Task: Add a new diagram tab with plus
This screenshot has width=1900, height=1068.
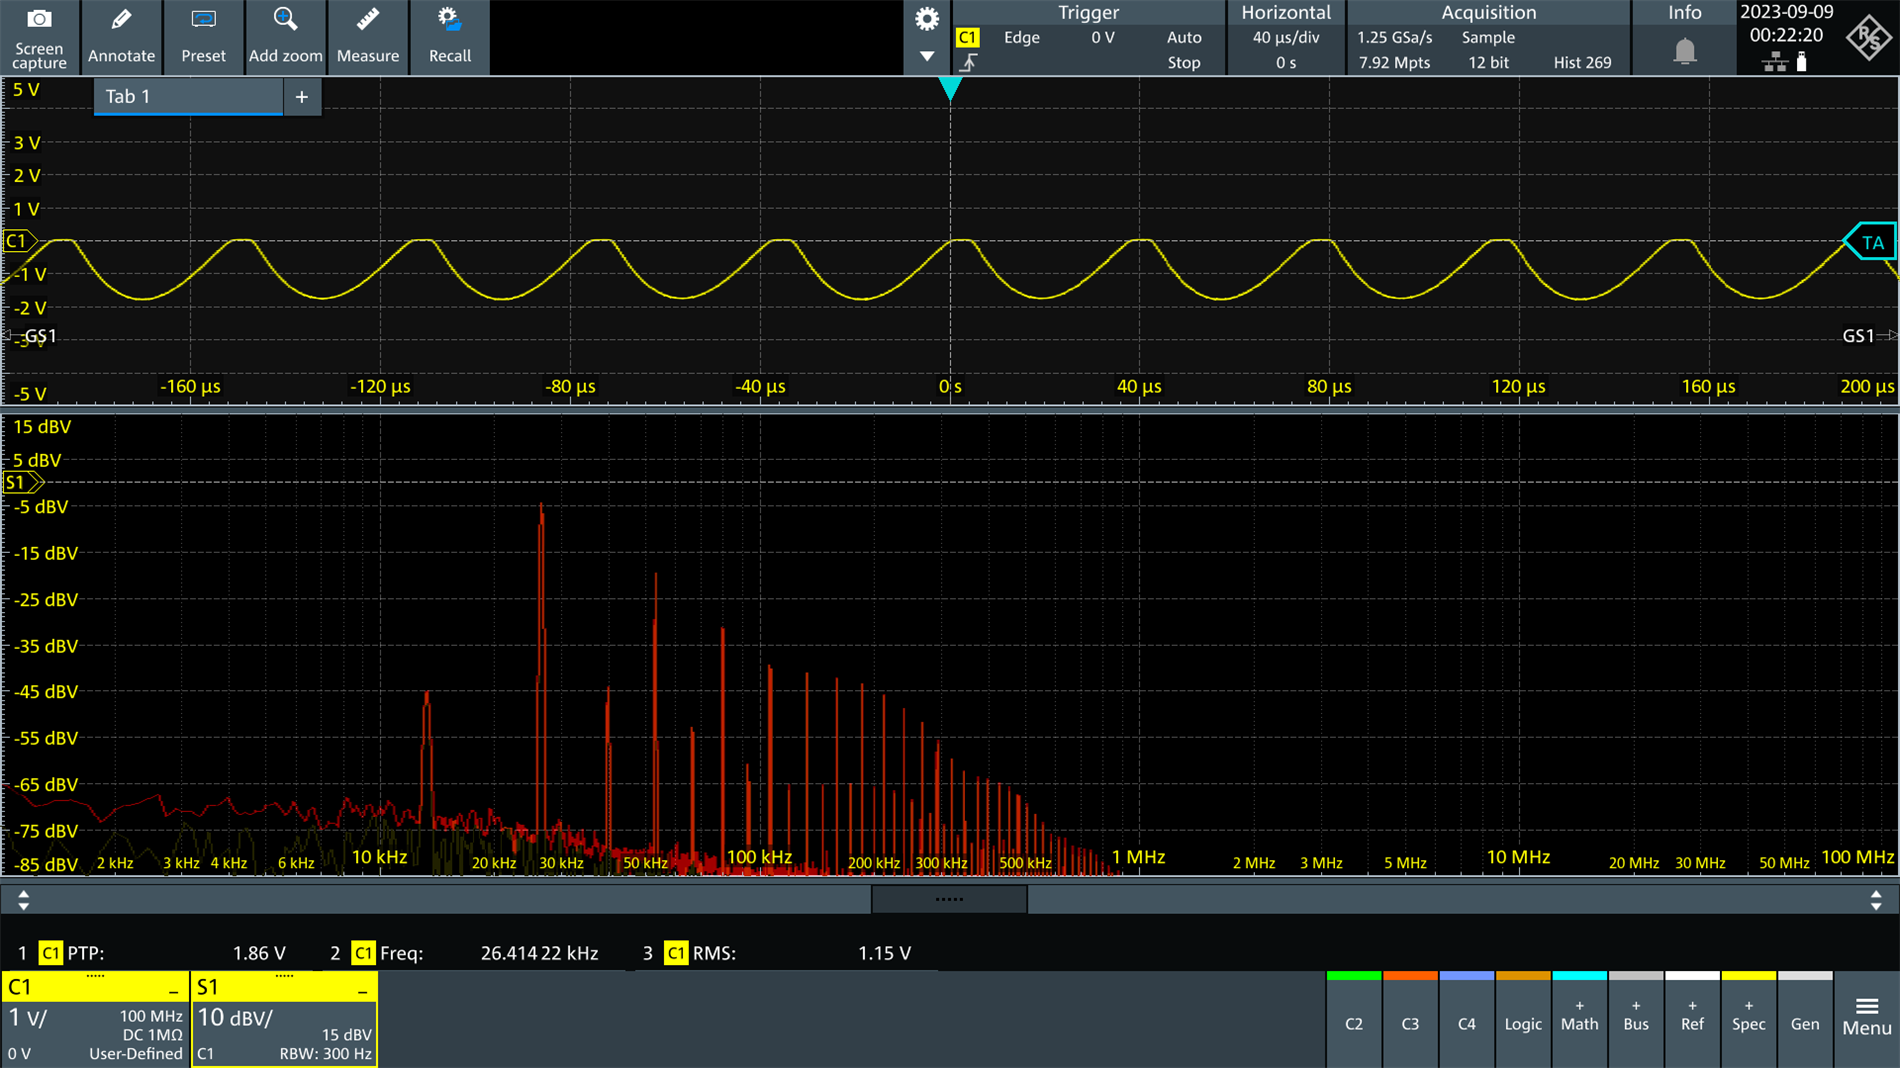Action: [302, 97]
